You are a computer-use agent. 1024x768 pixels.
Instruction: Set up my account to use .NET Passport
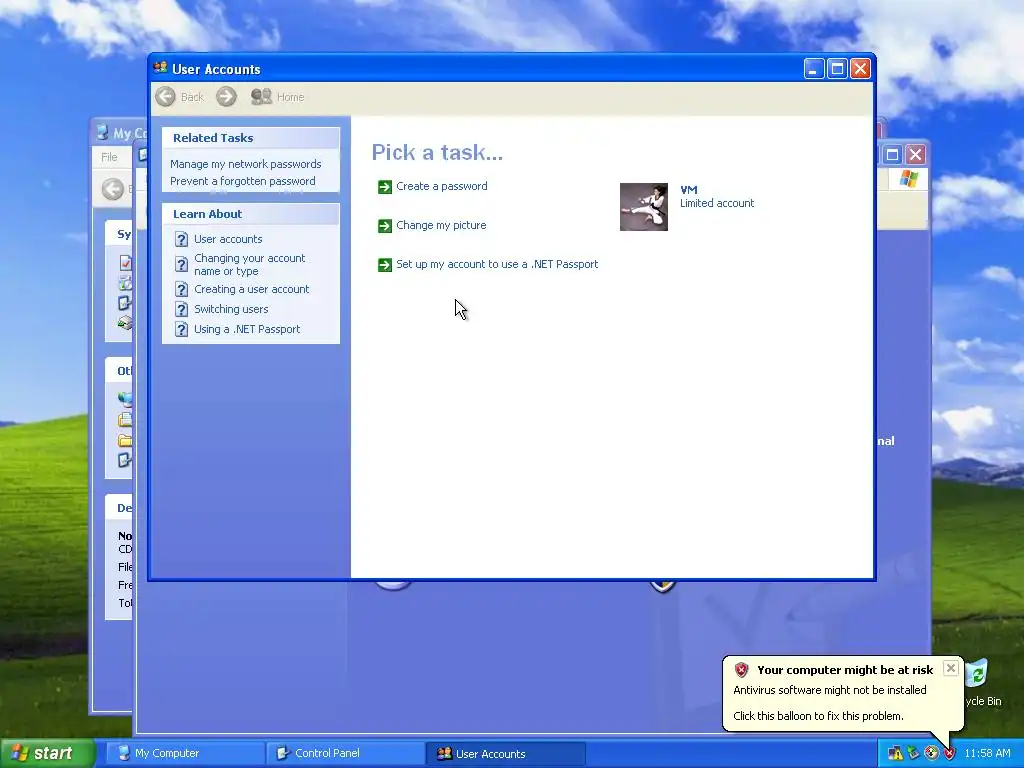click(x=497, y=264)
